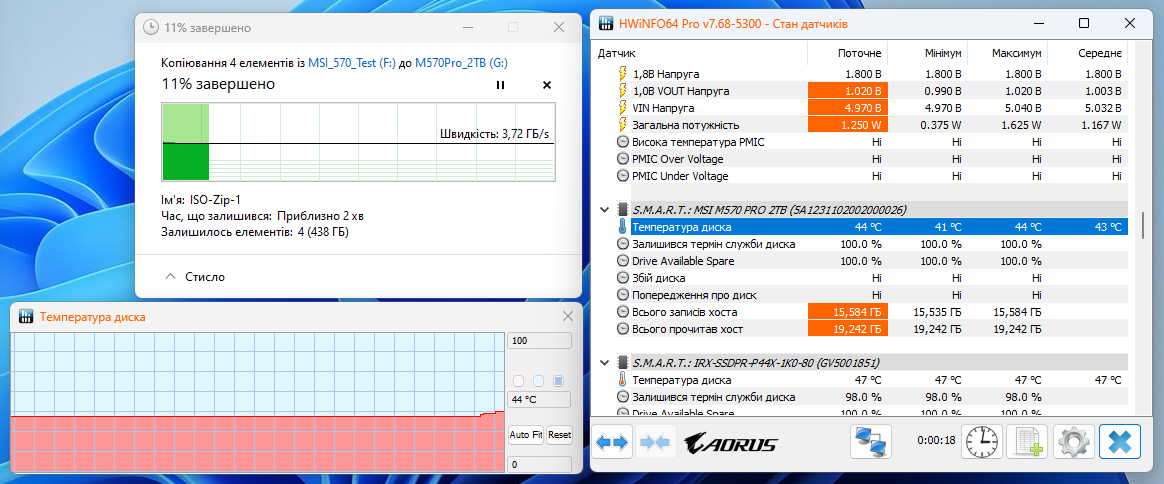Image resolution: width=1164 pixels, height=484 pixels.
Task: Click clock icon in copy dialog title
Action: [x=150, y=27]
